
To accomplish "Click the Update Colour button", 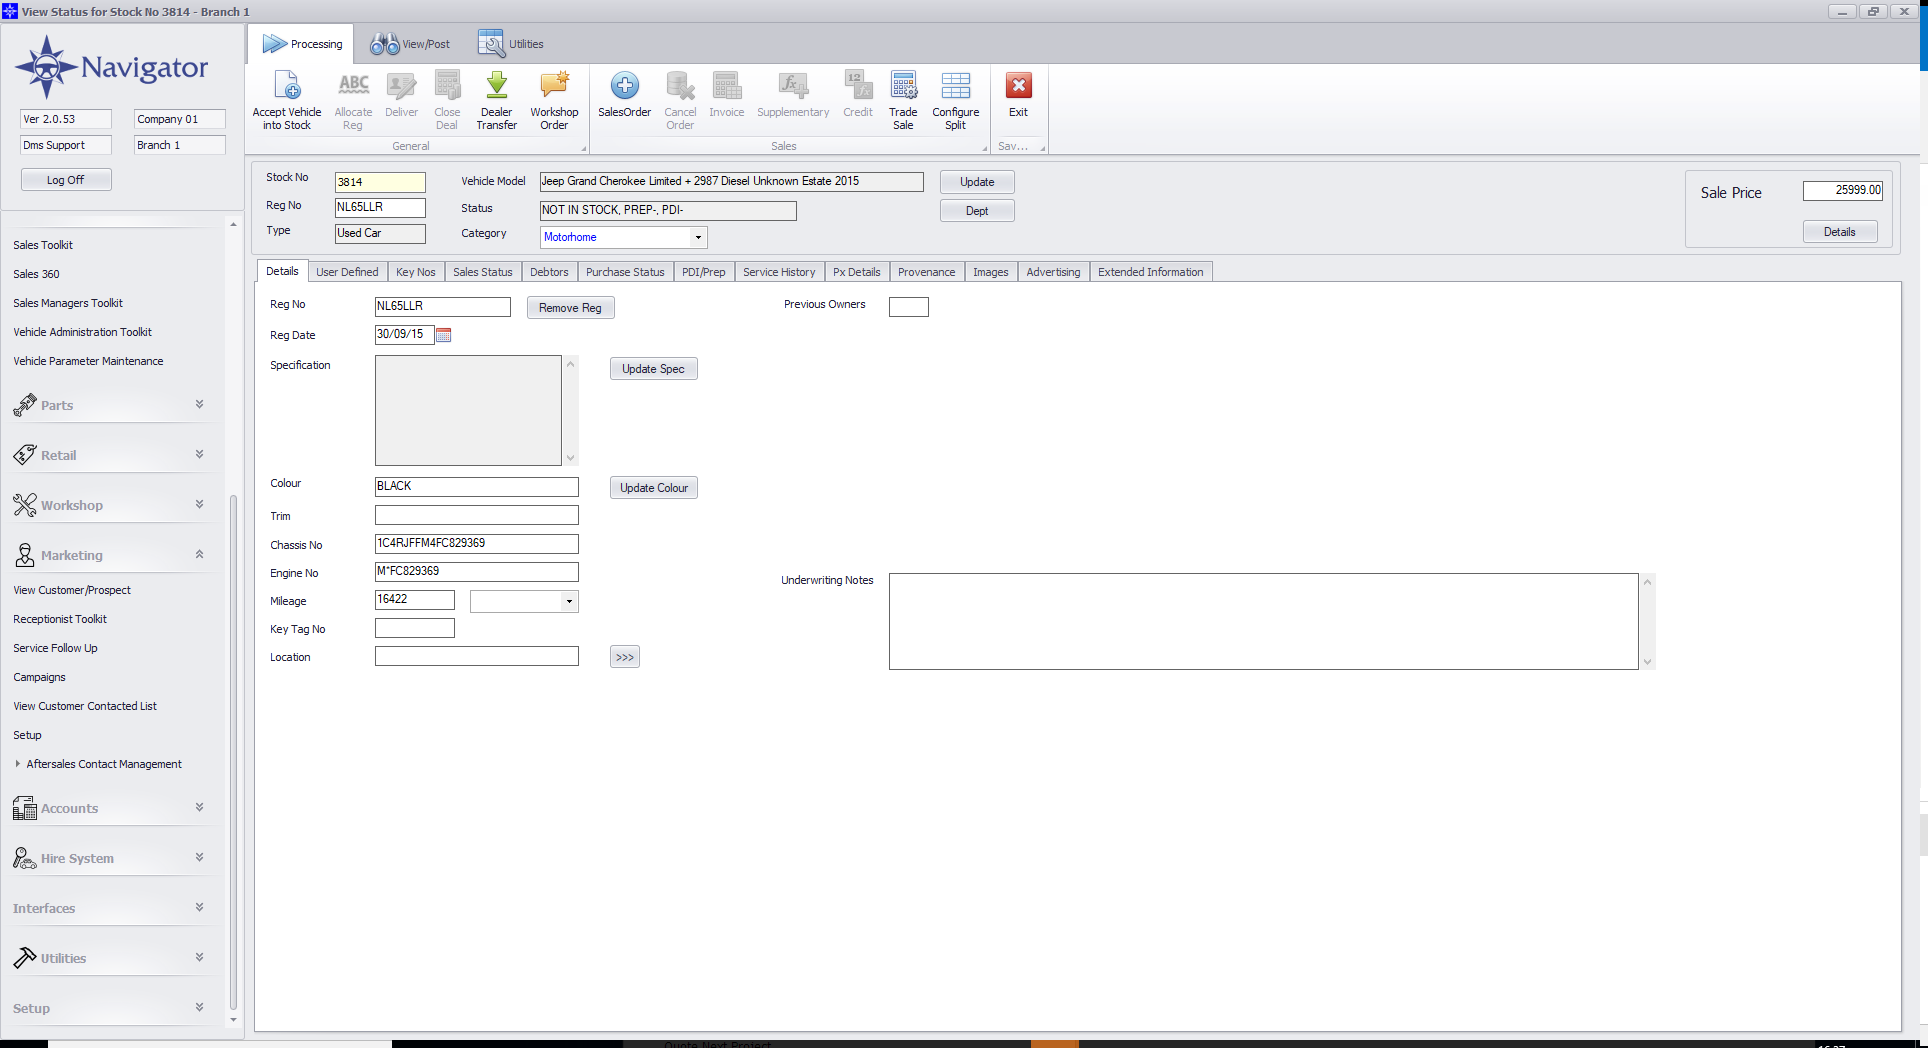I will (x=653, y=488).
